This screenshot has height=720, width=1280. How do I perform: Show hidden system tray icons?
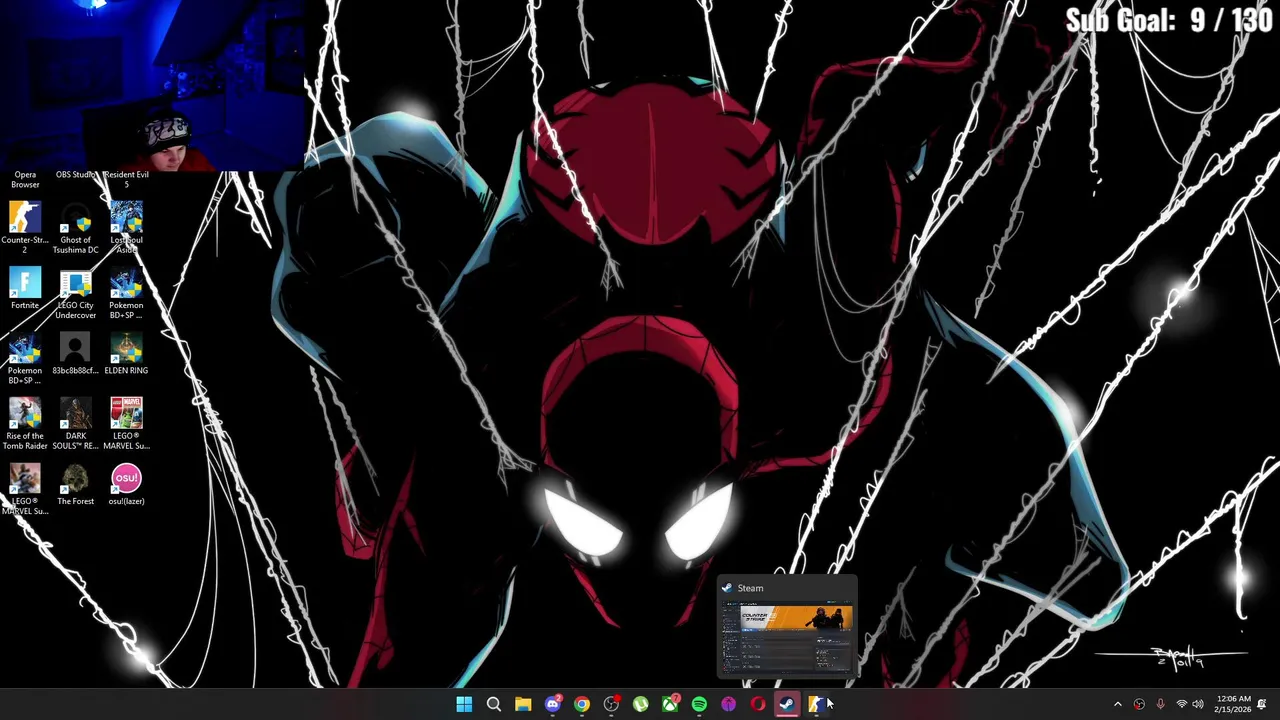pyautogui.click(x=1118, y=704)
